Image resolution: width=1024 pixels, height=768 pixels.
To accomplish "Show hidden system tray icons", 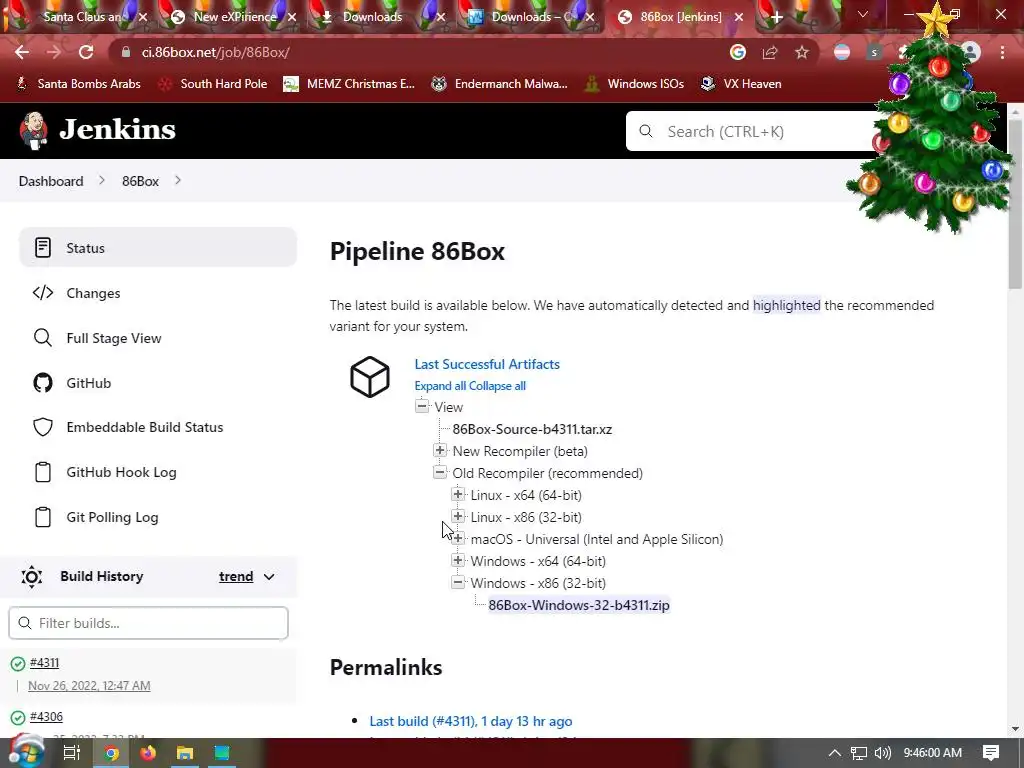I will (x=835, y=753).
